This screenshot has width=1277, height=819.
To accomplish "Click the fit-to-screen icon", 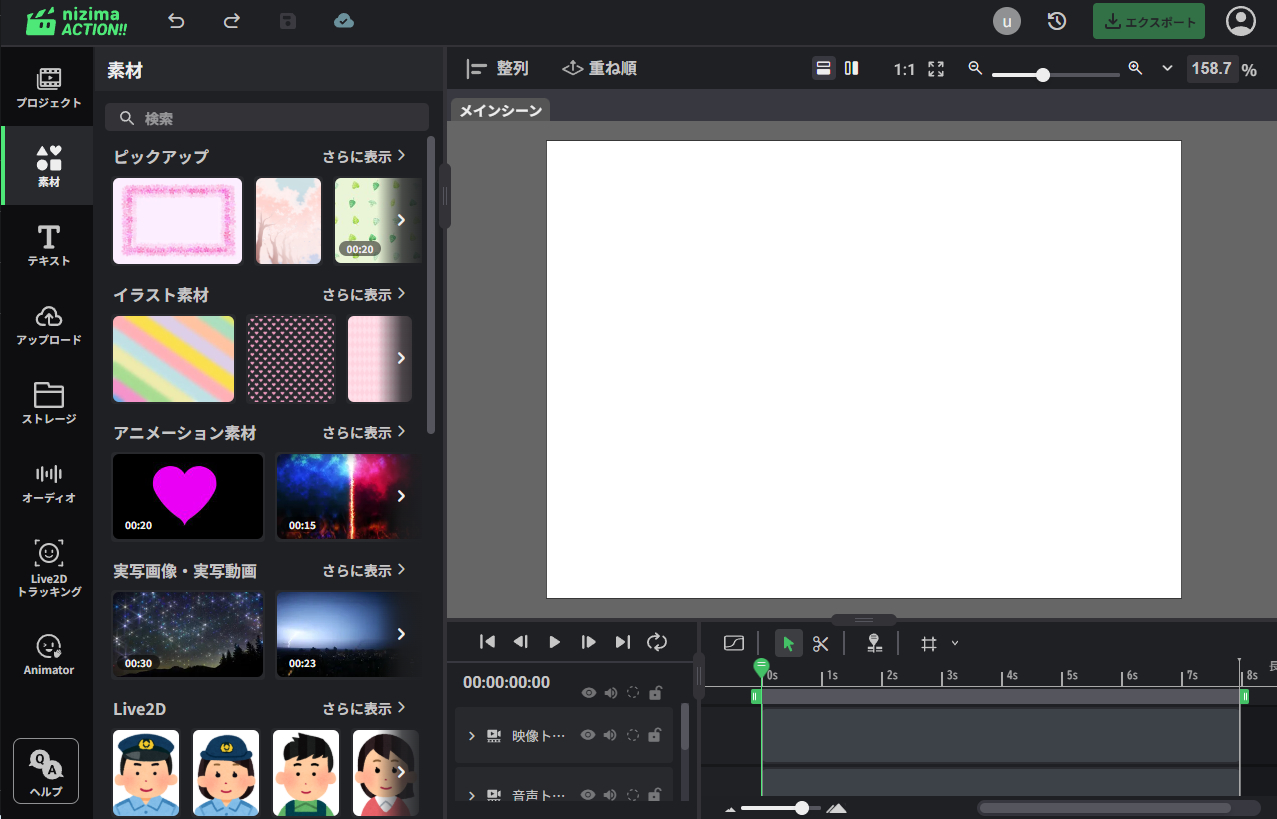I will (936, 69).
